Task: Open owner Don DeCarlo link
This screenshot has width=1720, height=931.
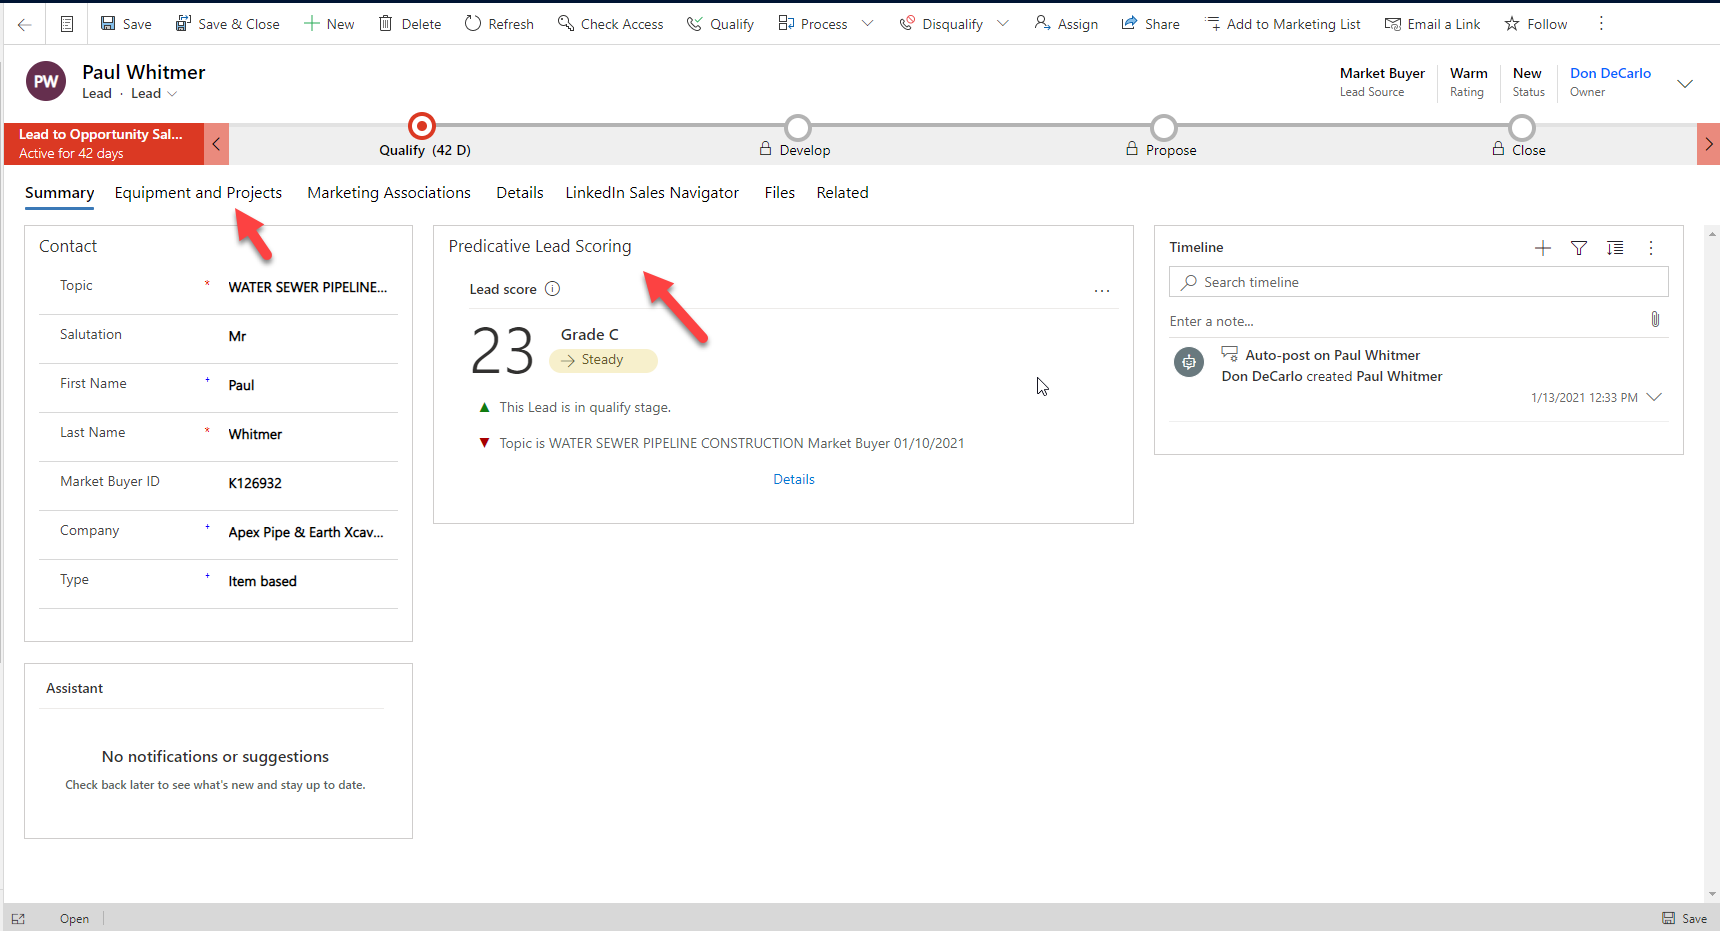Action: [x=1610, y=73]
